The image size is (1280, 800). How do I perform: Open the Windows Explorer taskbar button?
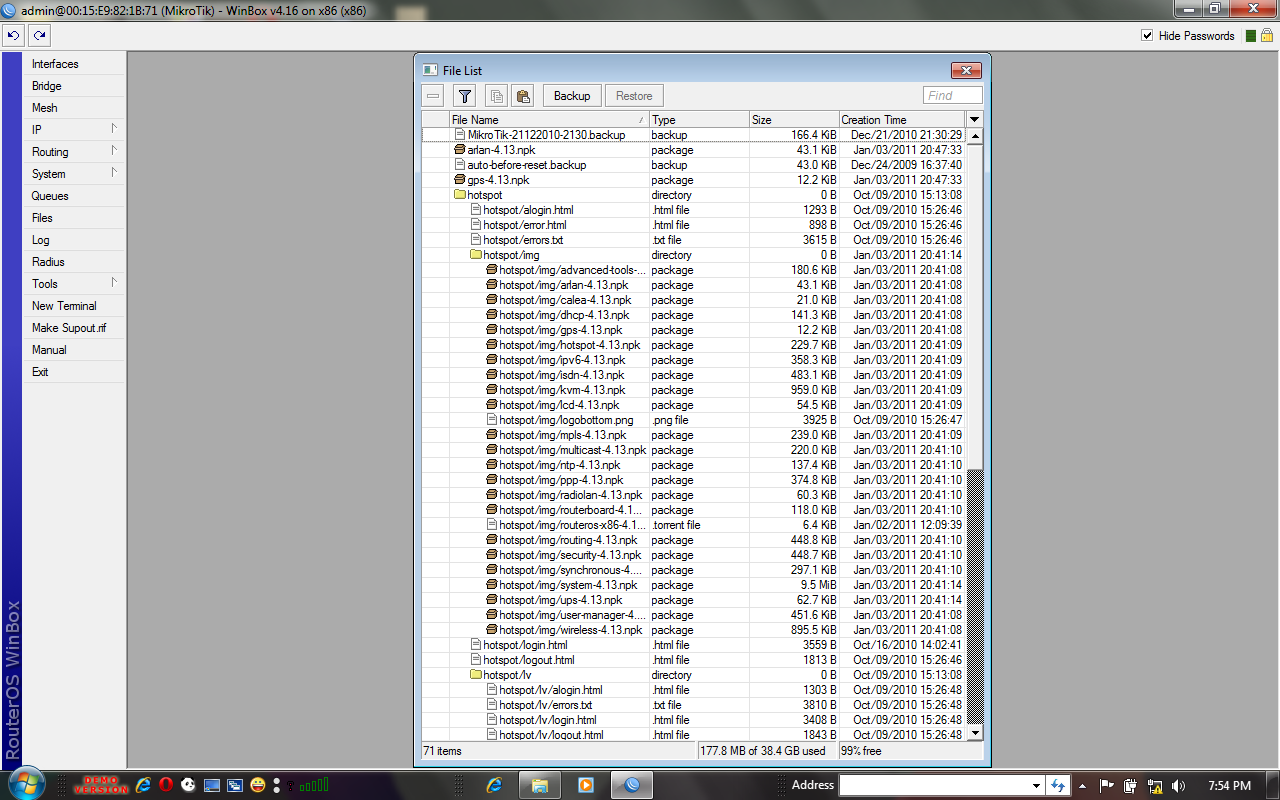coord(539,785)
